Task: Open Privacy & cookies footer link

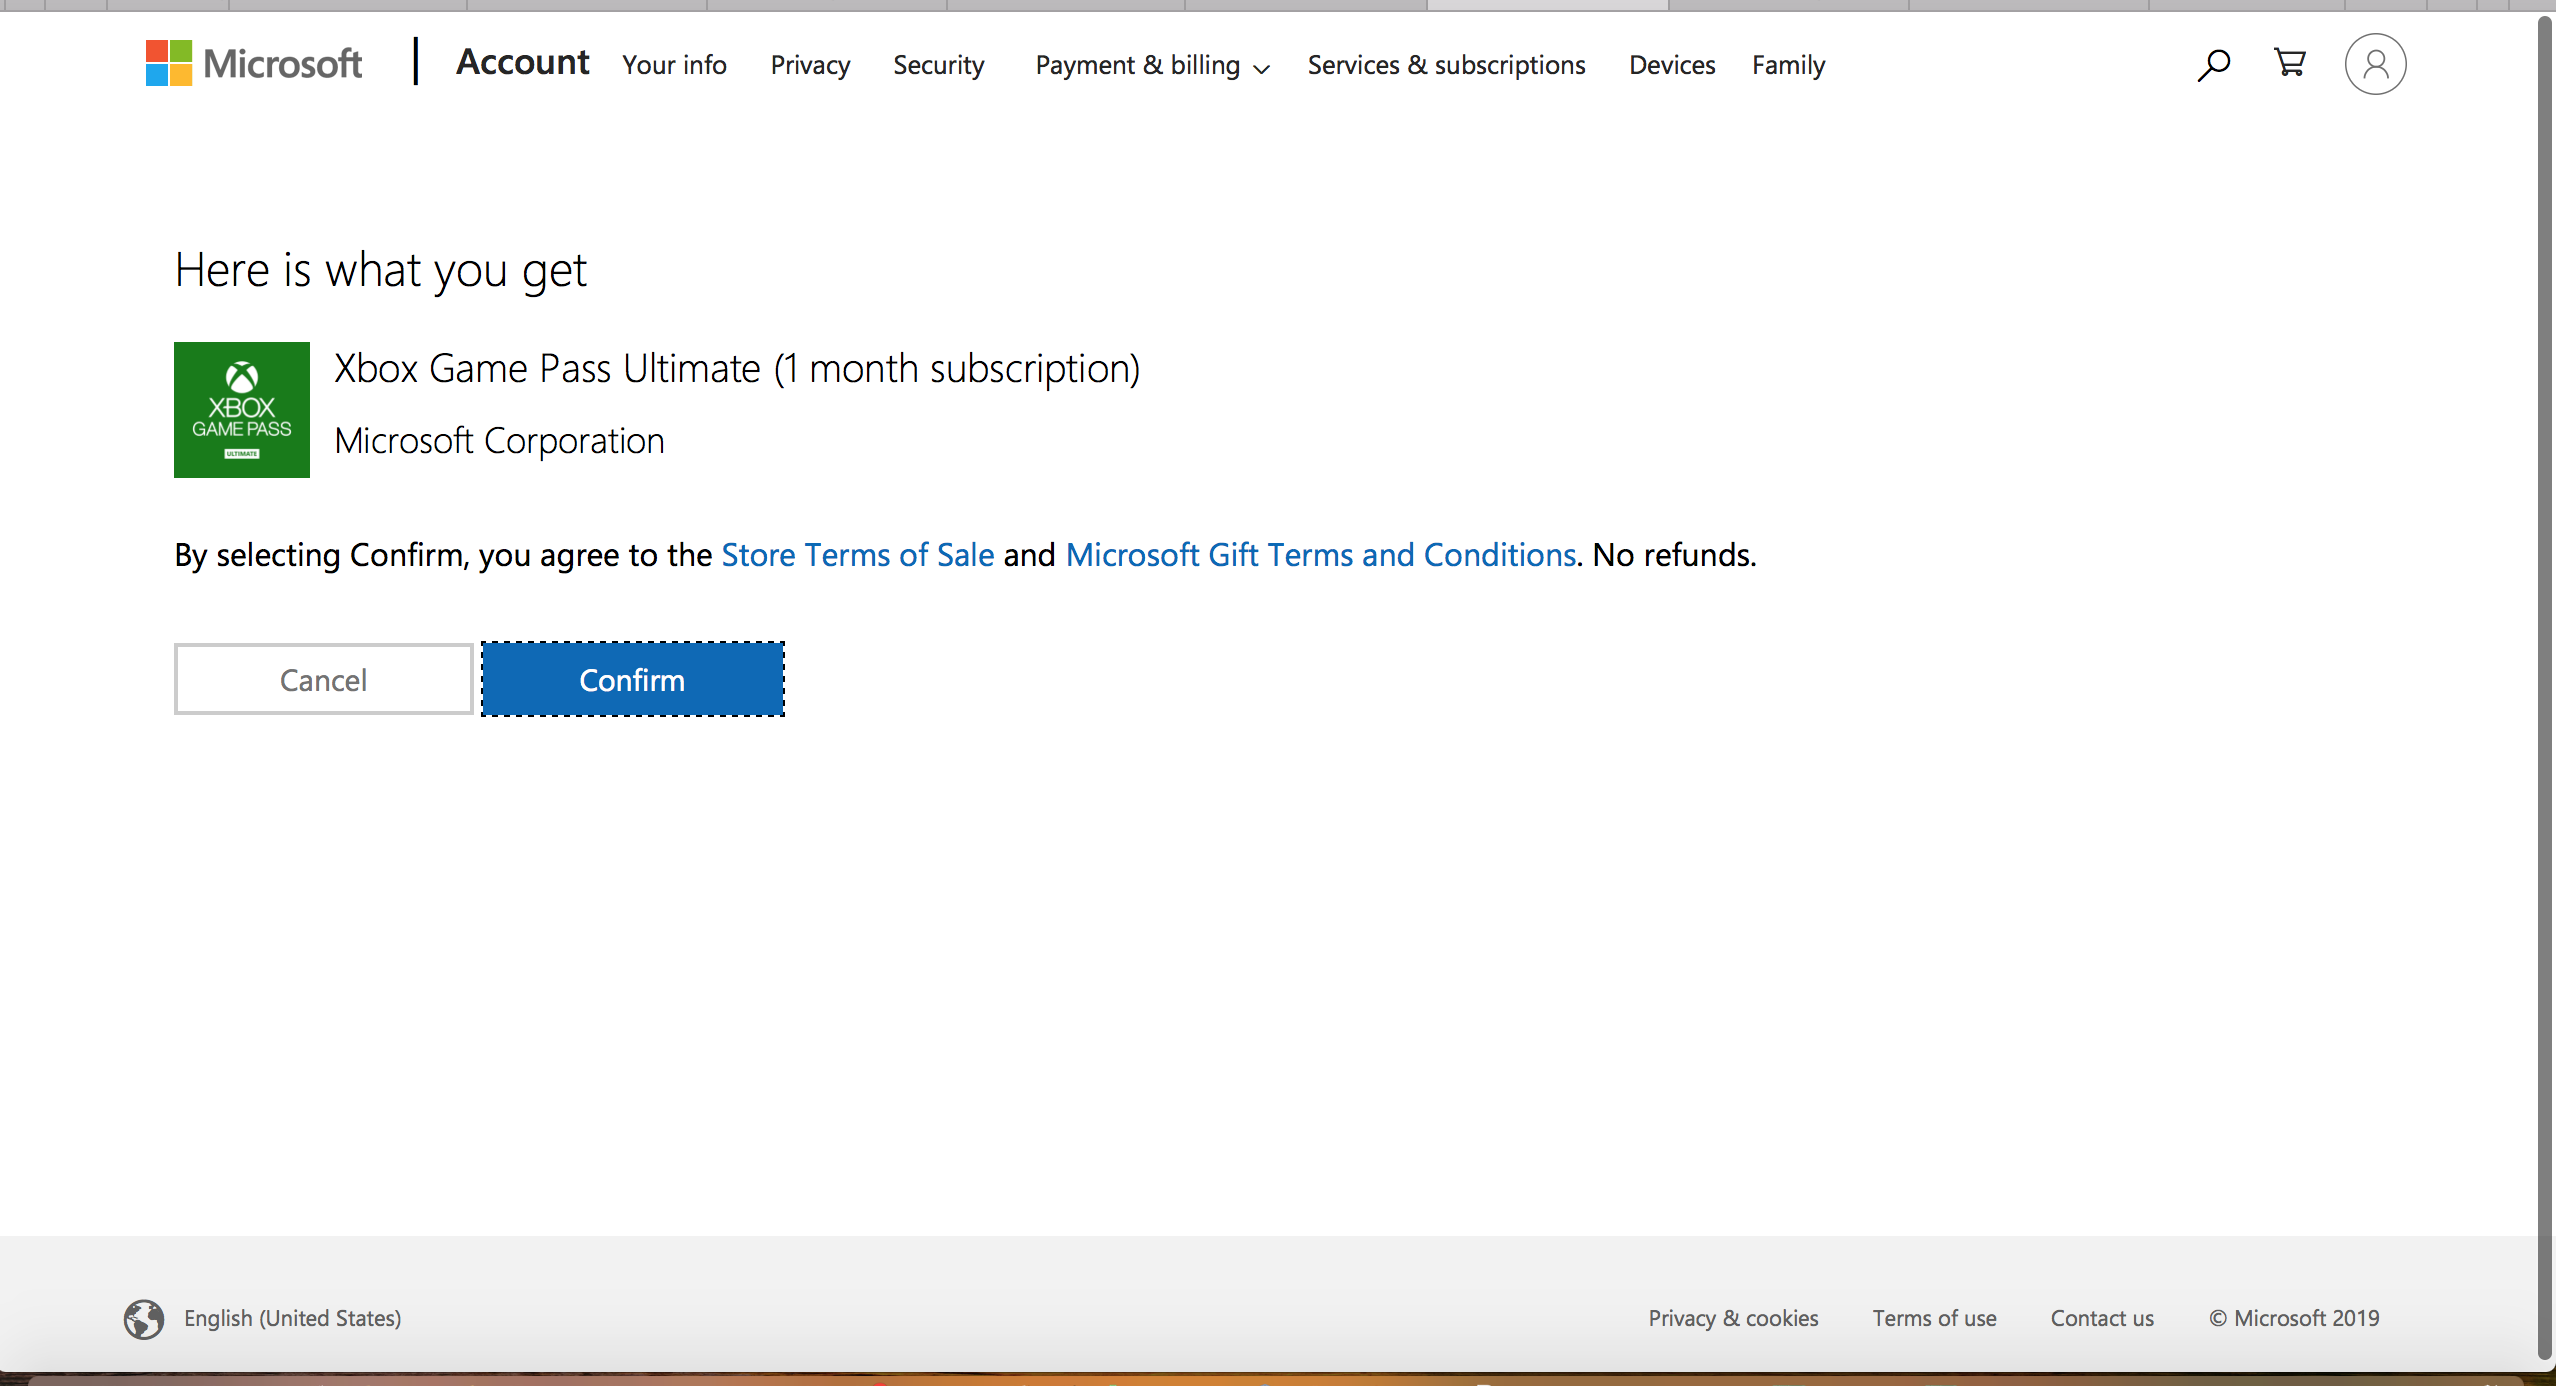Action: click(1733, 1318)
